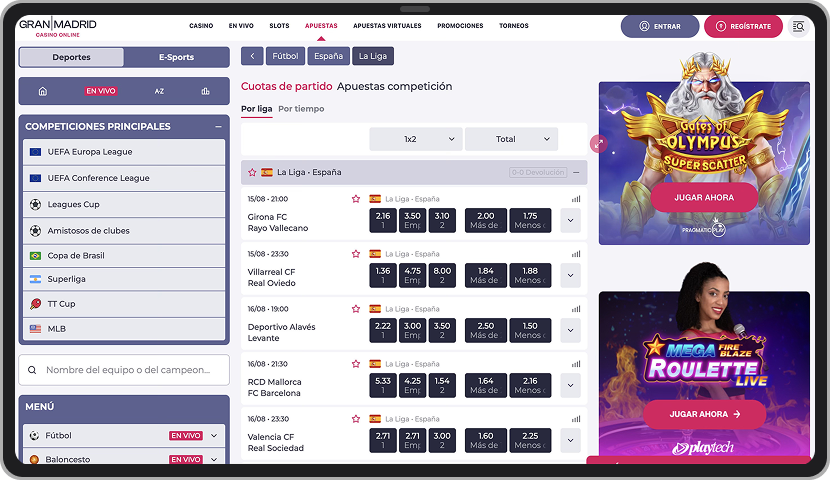Click Jugar Ahora on Gates of Olympus
The image size is (830, 480).
click(x=704, y=197)
